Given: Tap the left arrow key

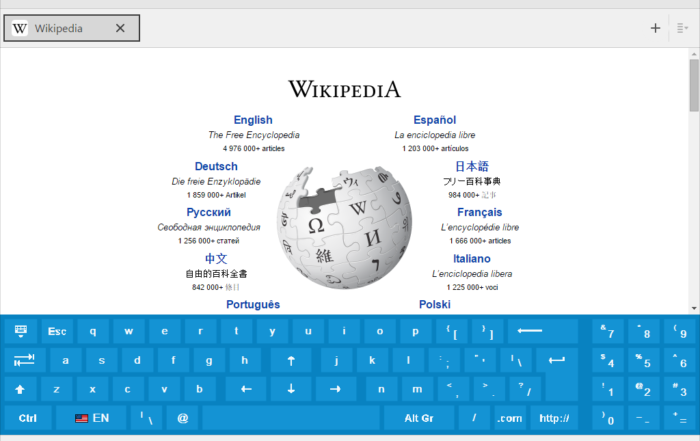Looking at the screenshot, I should (x=246, y=389).
